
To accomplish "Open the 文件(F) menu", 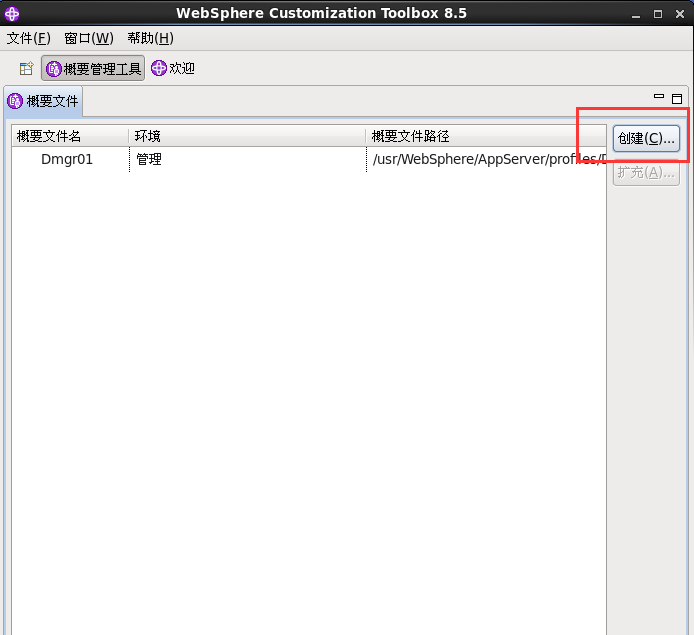I will point(28,38).
